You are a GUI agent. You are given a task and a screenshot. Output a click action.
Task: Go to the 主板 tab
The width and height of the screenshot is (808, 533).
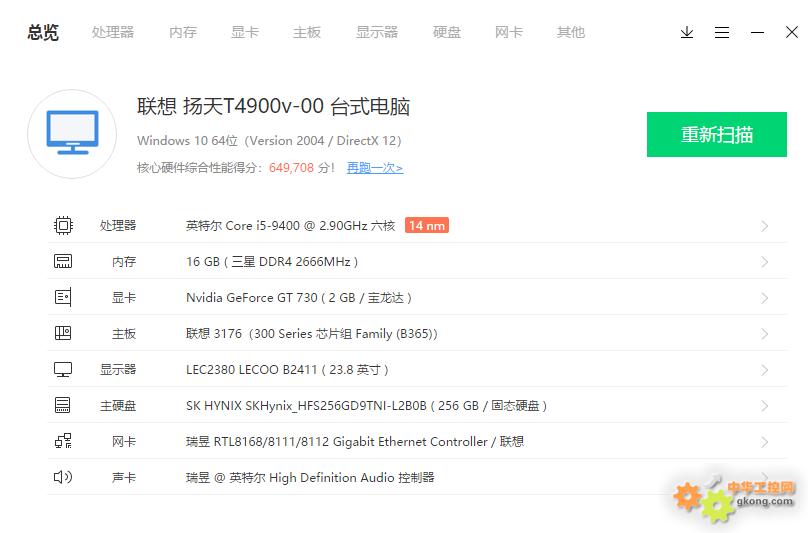(307, 32)
